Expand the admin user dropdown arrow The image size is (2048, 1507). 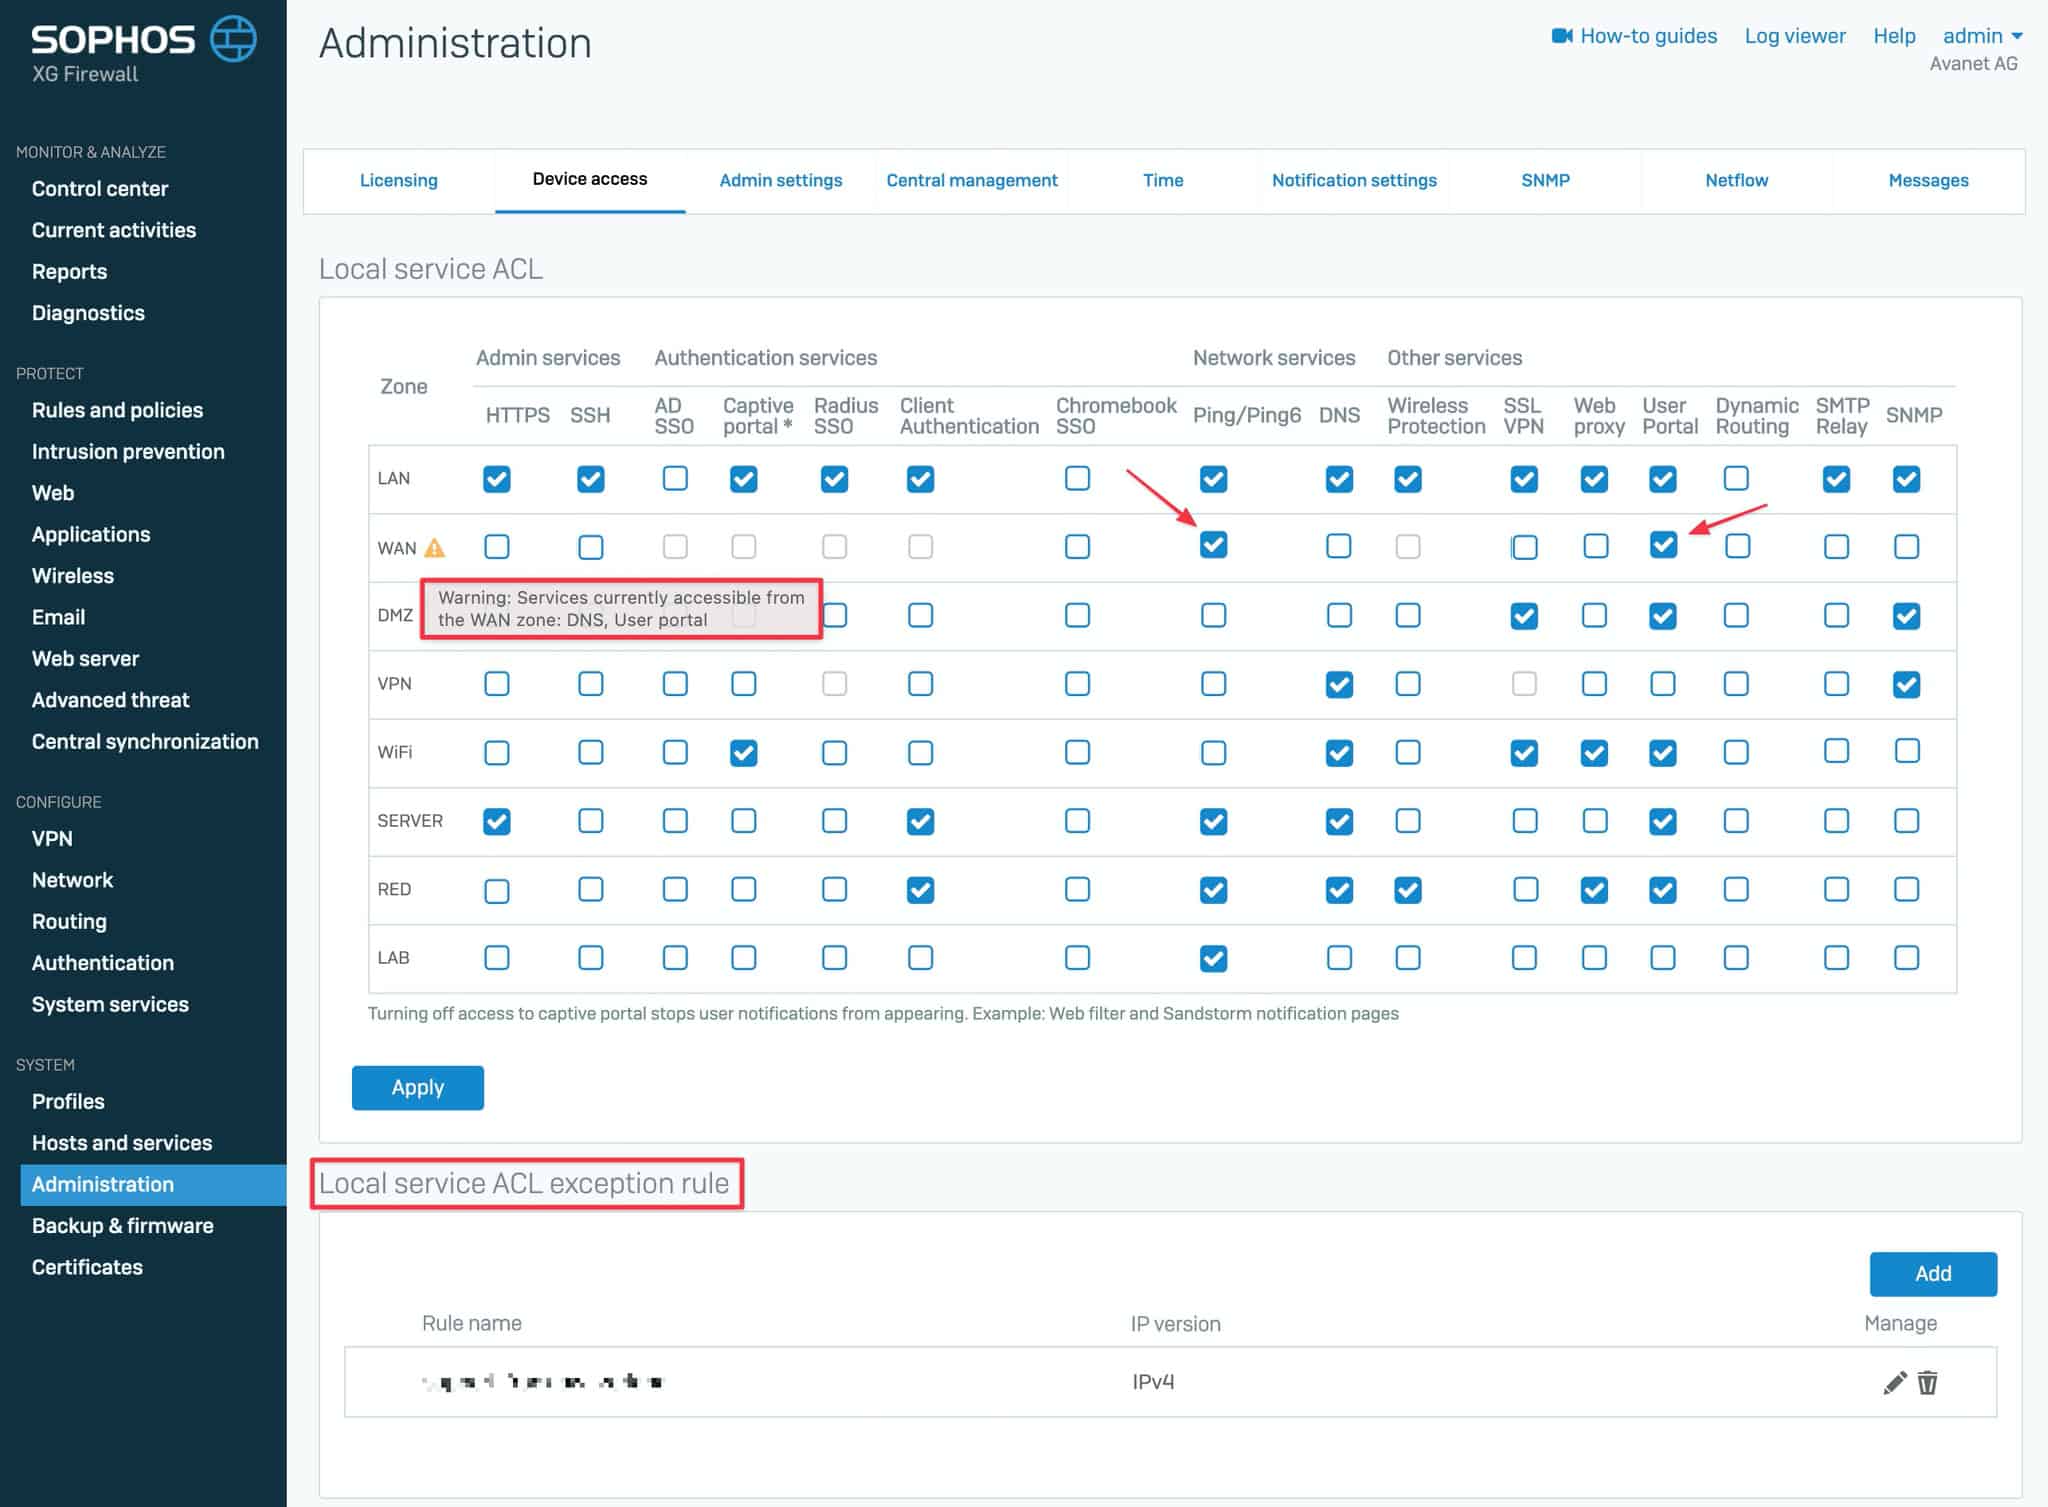2017,36
